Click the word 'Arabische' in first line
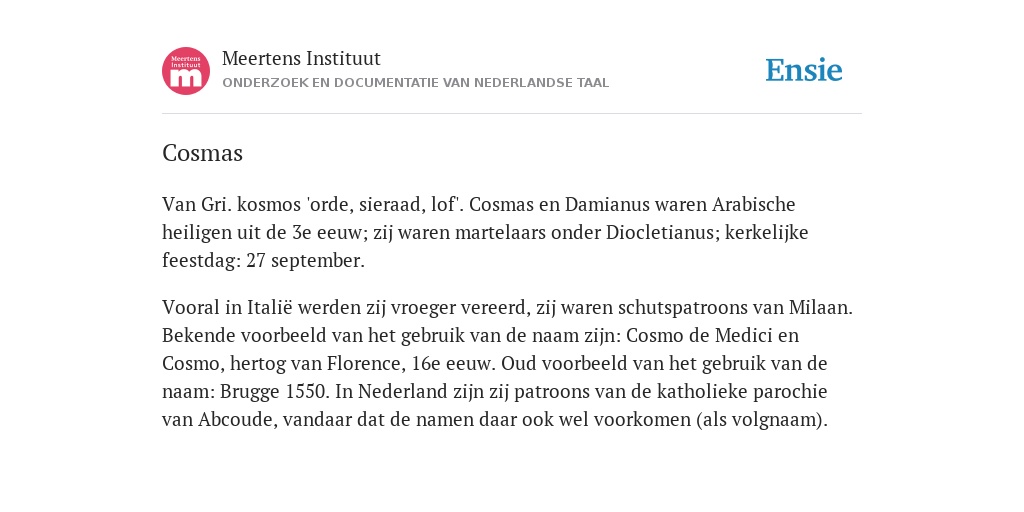Screen dimensions: 1024x512 tap(754, 204)
